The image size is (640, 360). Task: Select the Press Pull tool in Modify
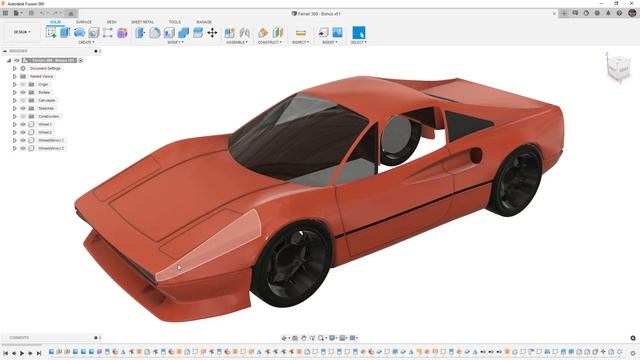tap(140, 33)
